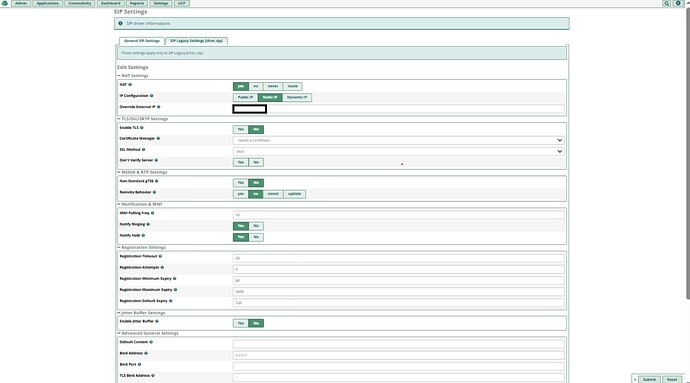Click help icon beside Registration Timeout

point(160,256)
